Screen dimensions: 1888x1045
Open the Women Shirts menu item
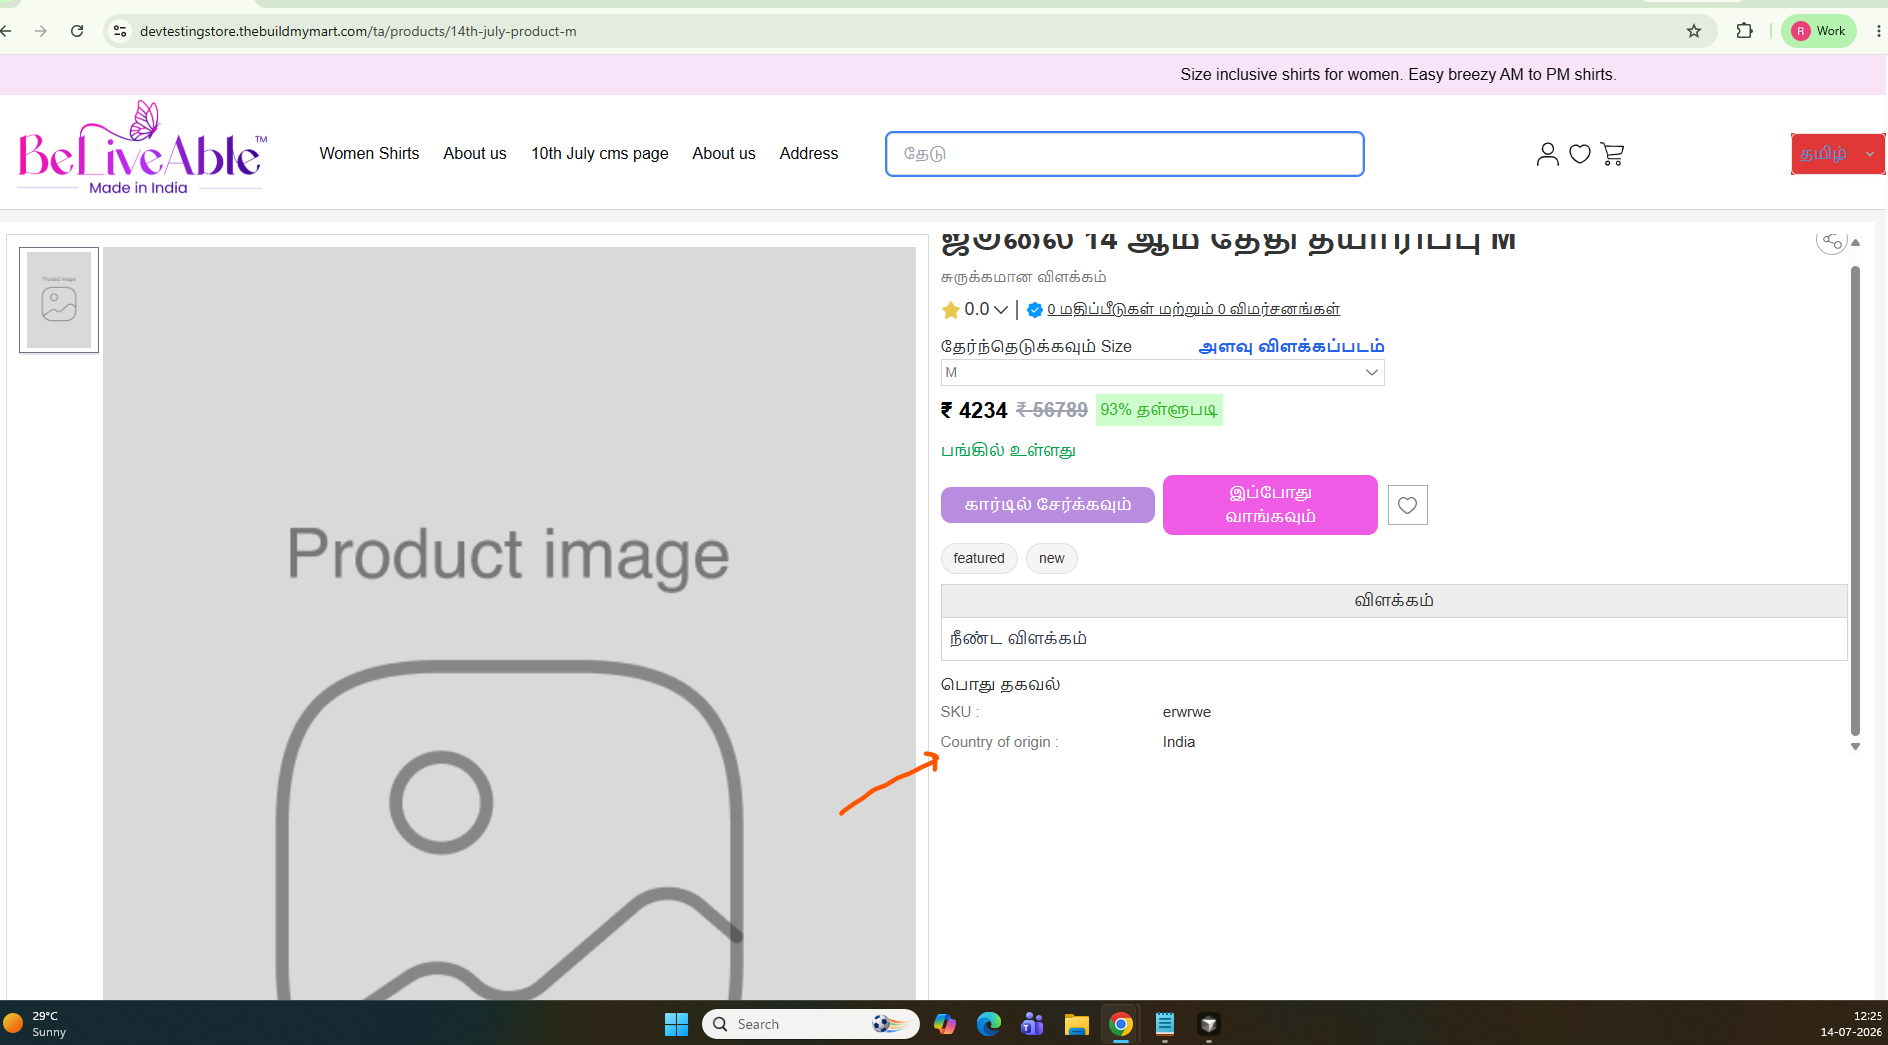point(369,153)
